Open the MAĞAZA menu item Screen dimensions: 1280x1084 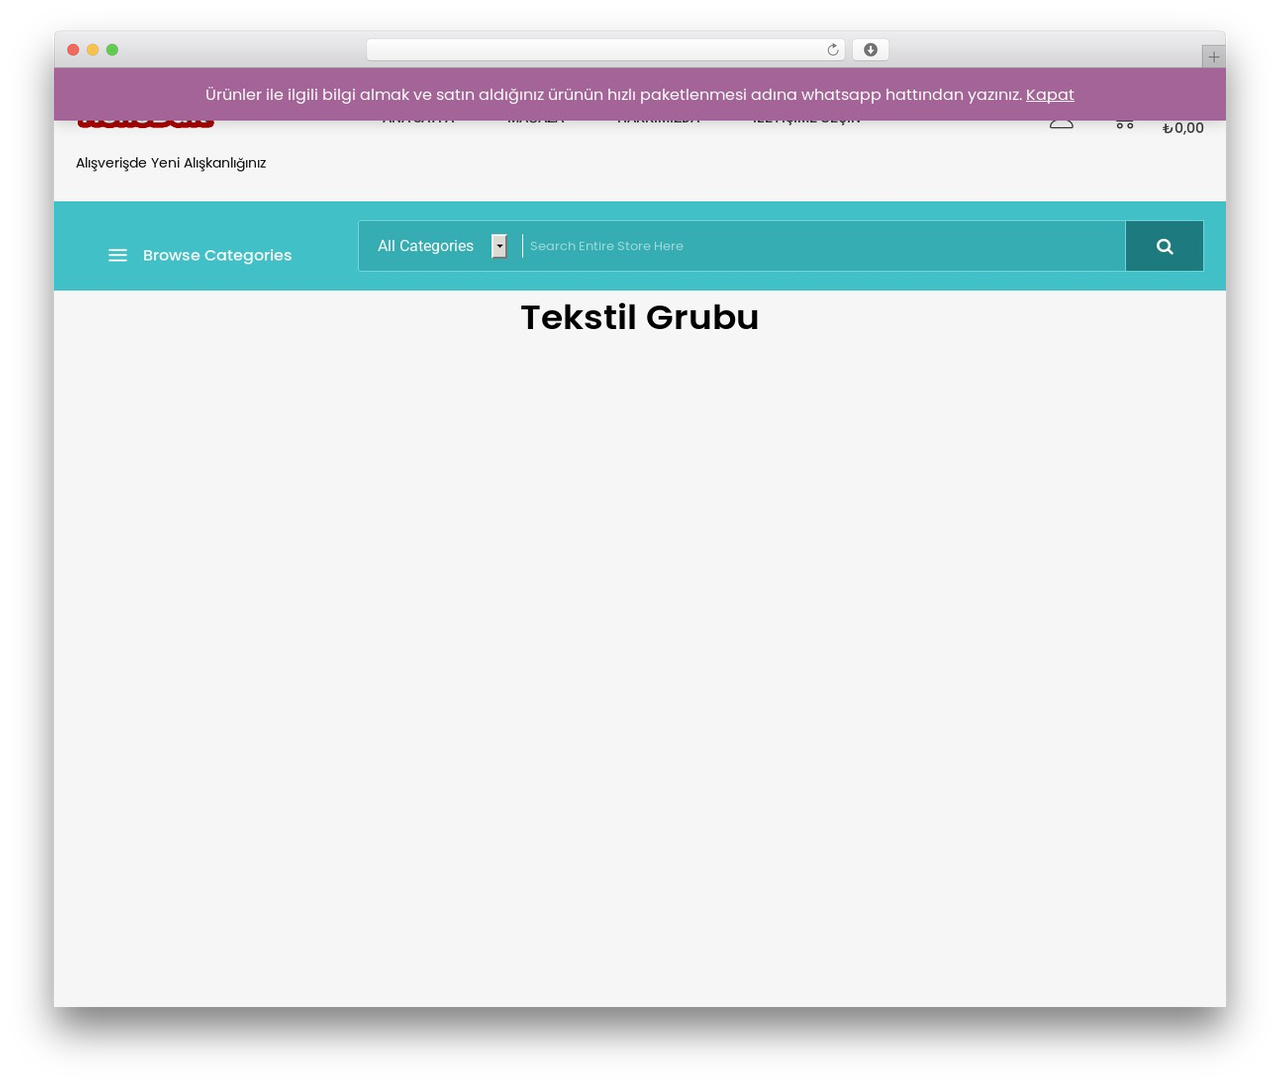point(536,123)
